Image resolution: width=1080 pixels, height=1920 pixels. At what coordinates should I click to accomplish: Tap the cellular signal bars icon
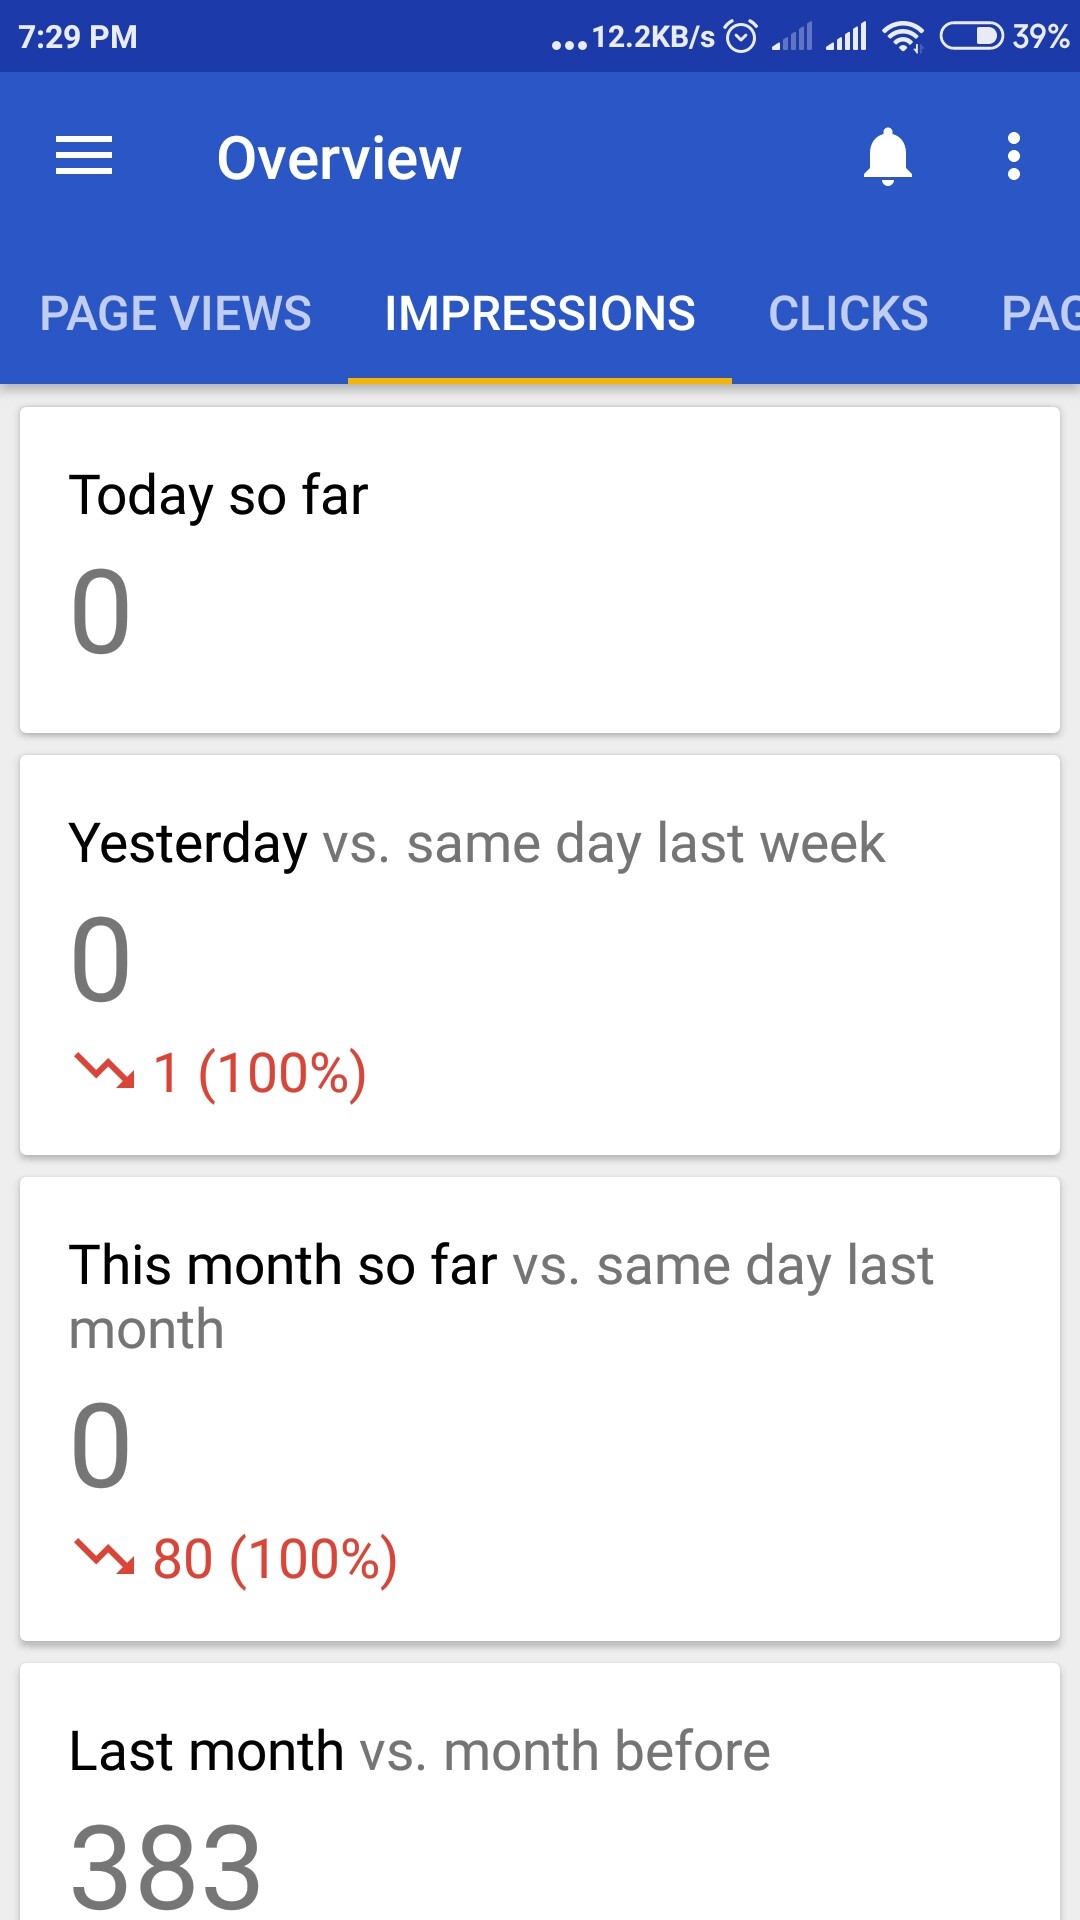(x=846, y=37)
